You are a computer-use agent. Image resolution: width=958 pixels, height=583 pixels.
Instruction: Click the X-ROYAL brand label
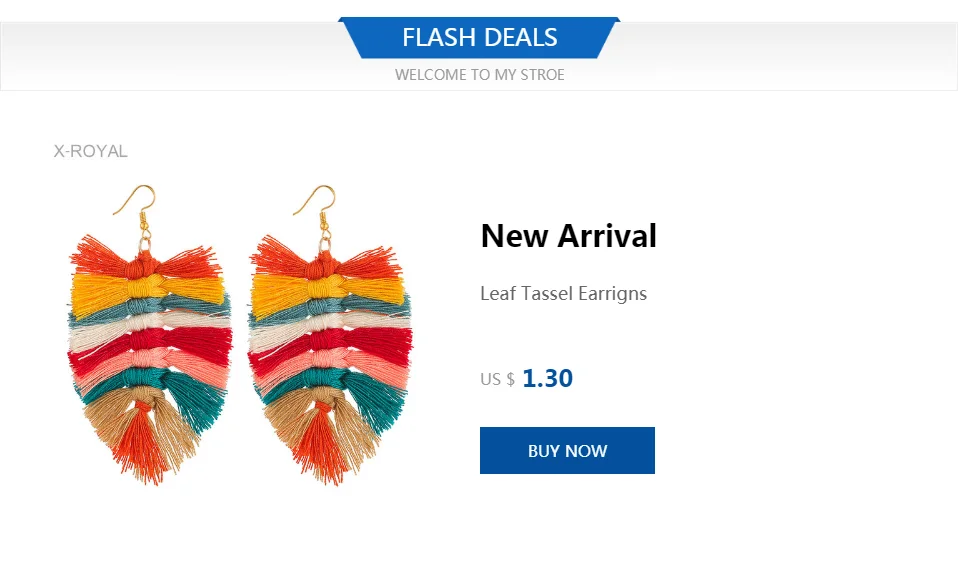90,151
